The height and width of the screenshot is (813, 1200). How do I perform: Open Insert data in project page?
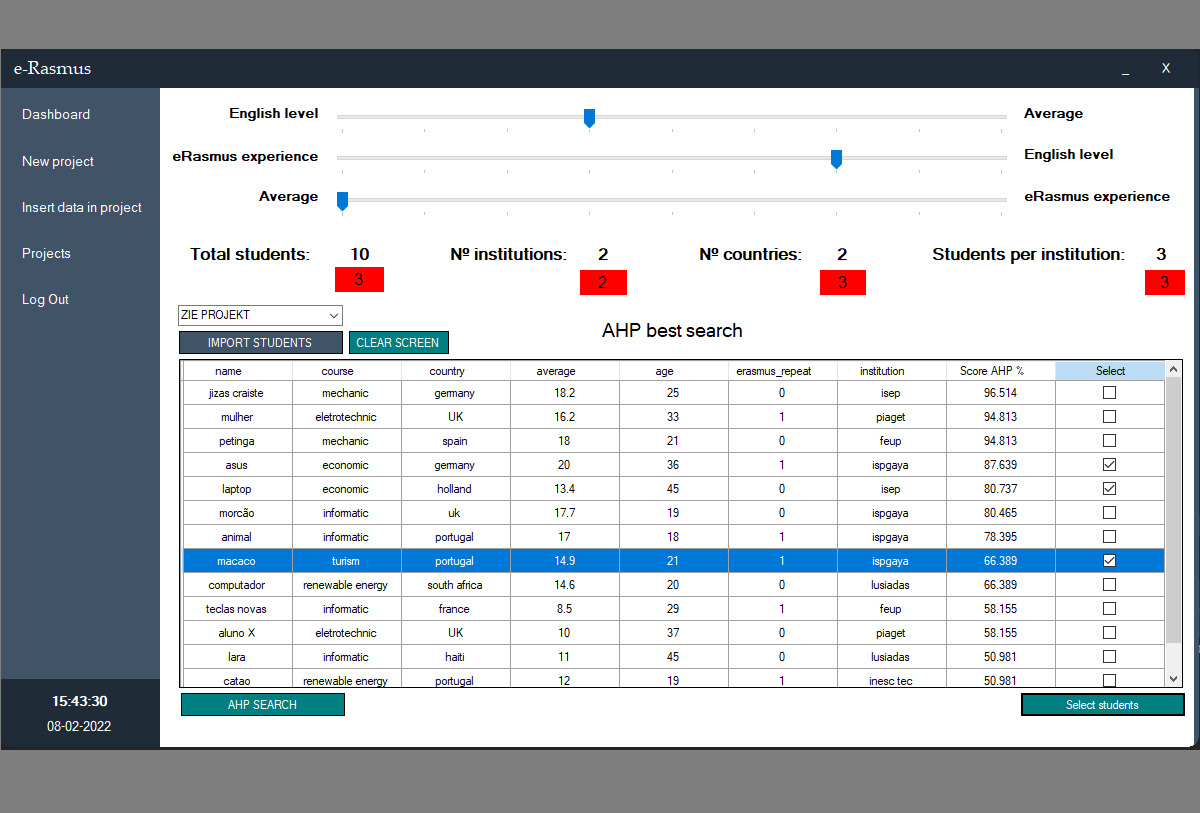point(82,207)
